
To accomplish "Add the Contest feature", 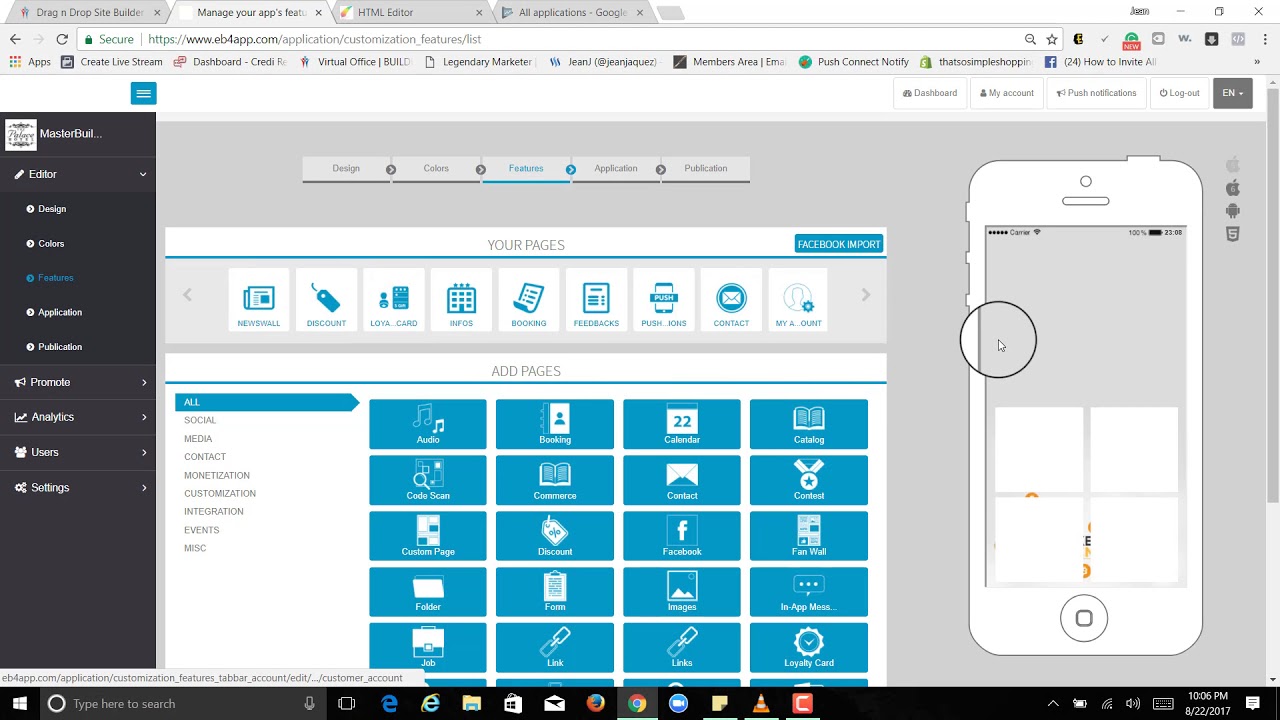I will 808,480.
